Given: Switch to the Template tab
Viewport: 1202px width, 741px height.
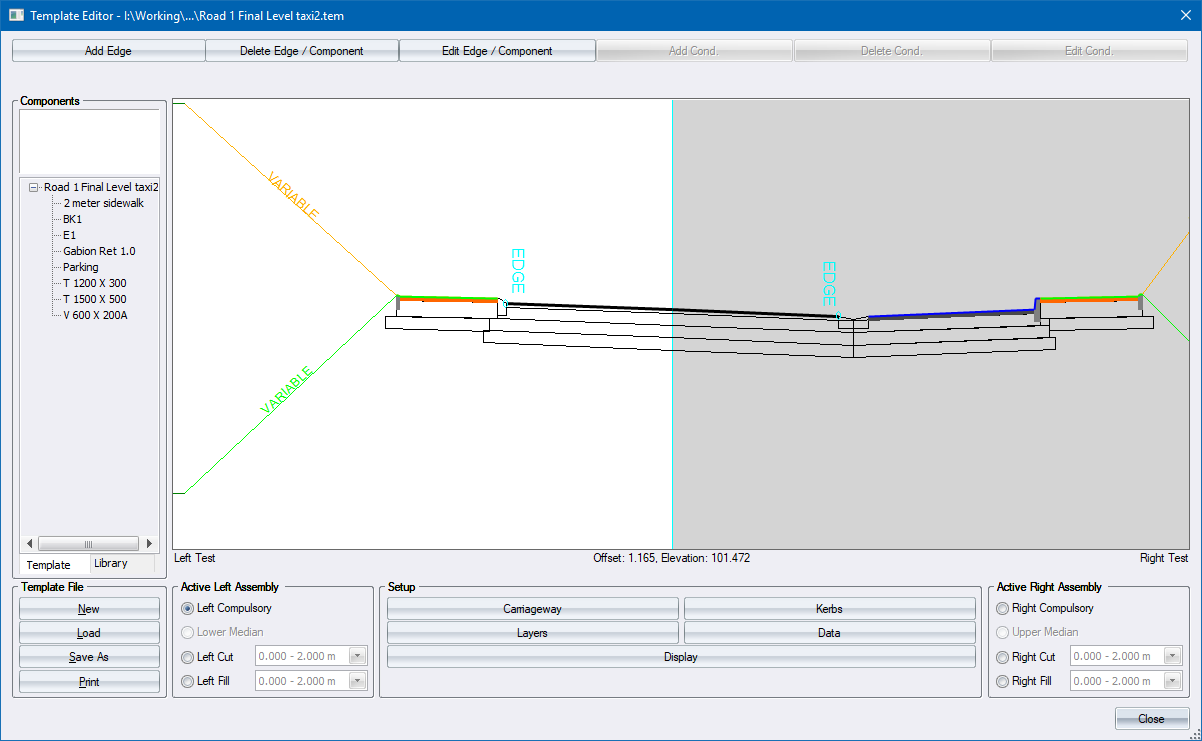Looking at the screenshot, I should click(48, 565).
